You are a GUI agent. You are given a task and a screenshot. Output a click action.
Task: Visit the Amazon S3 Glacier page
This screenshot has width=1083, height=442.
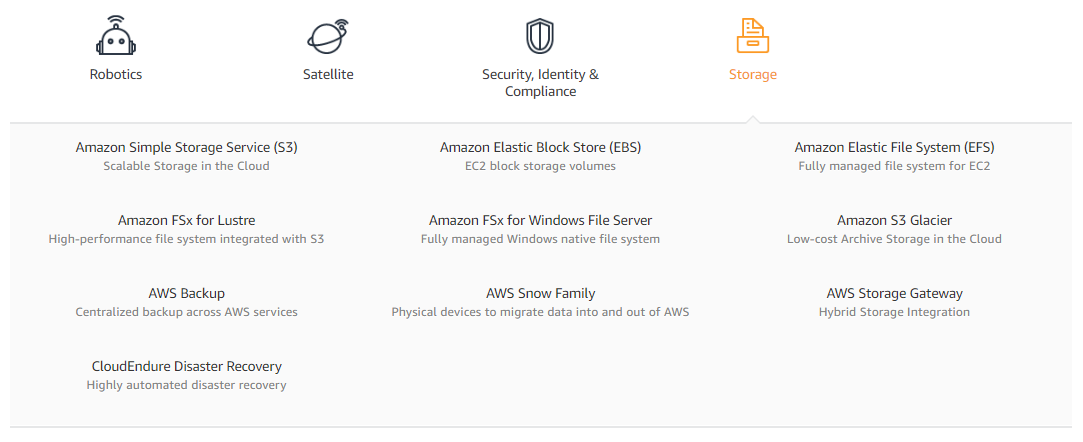click(894, 220)
